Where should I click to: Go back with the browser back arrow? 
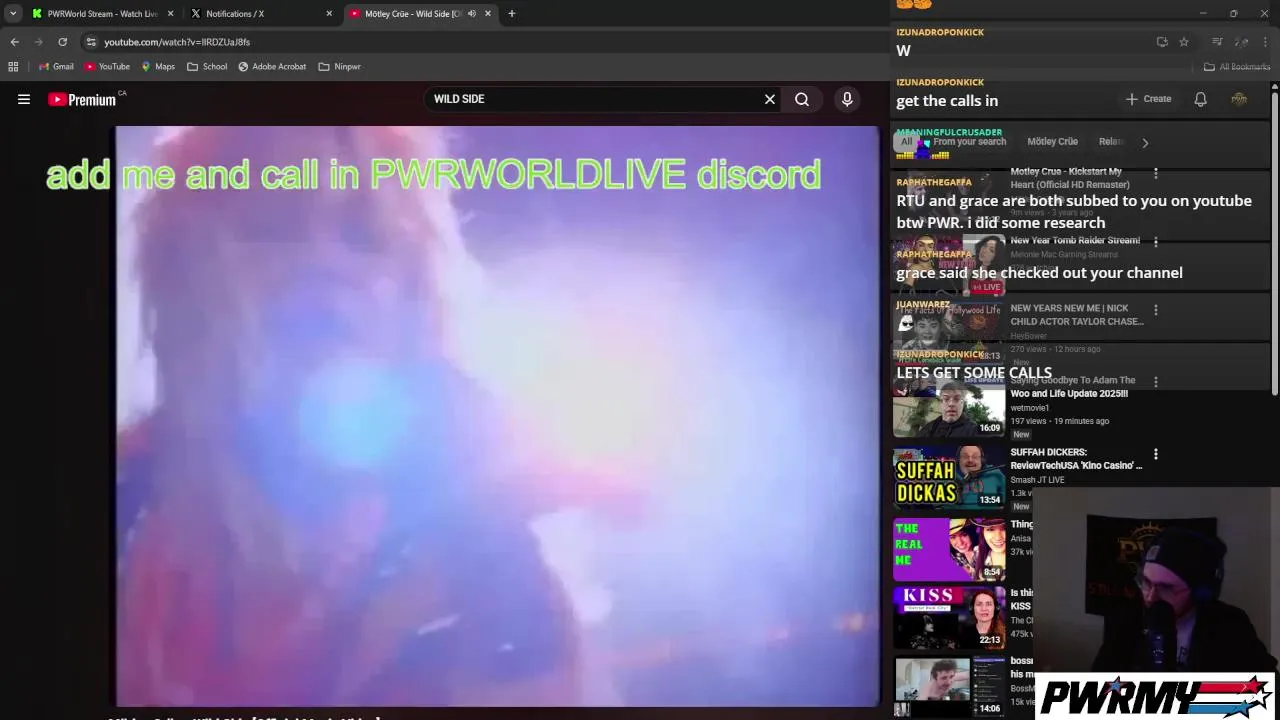click(x=14, y=42)
